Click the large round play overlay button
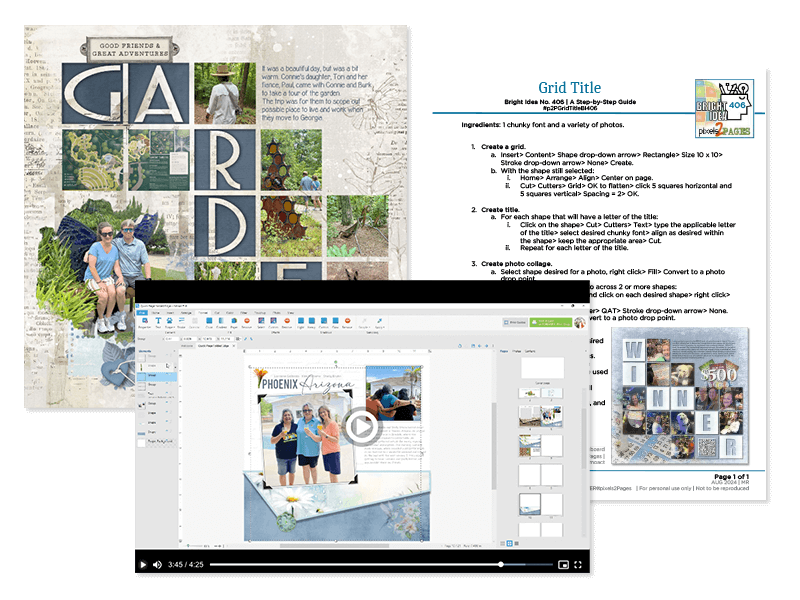 pos(361,427)
